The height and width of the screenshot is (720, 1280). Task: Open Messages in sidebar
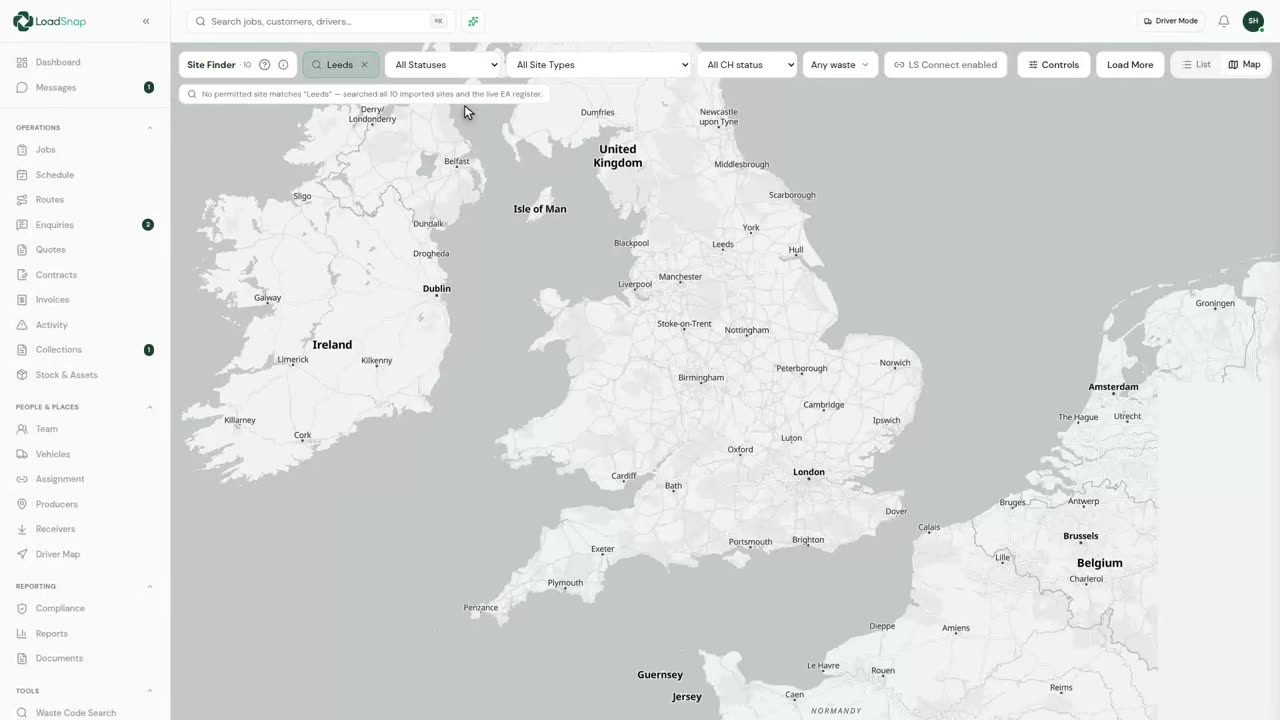pos(85,87)
